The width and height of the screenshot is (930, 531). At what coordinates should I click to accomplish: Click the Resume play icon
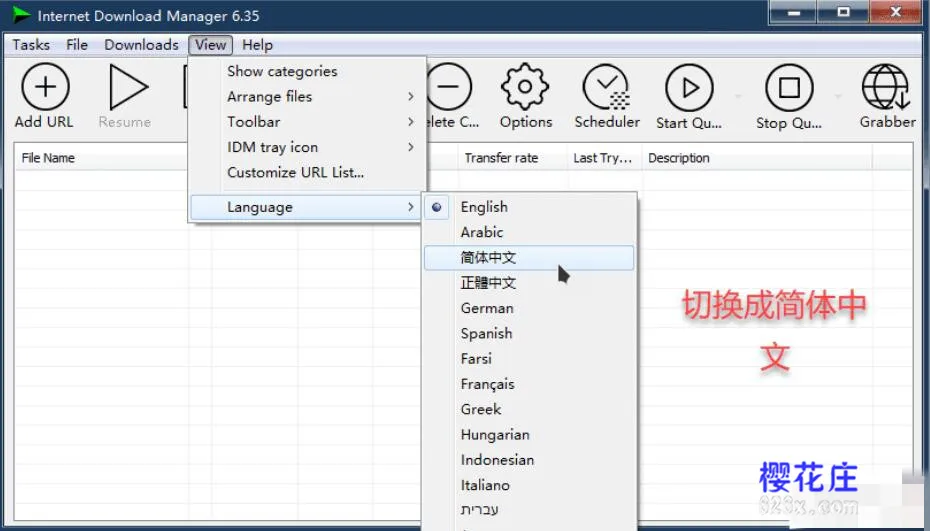[128, 87]
